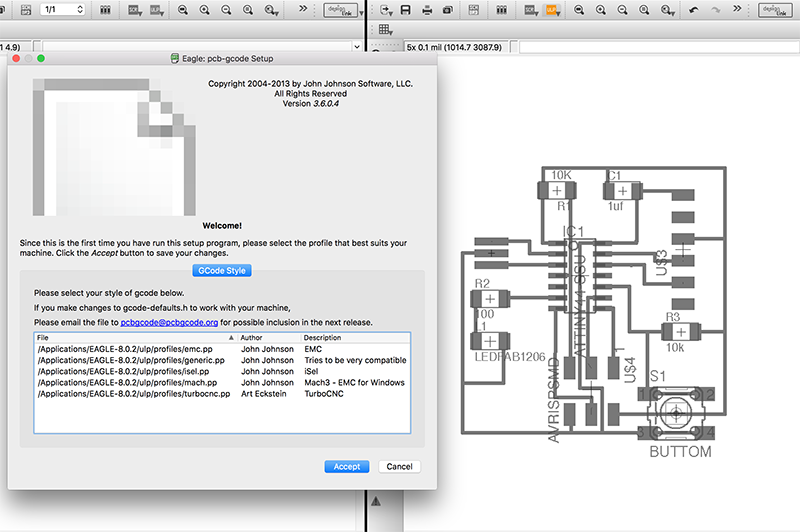Click Zoom select in the board window toolbar
Viewport: 800px width, 532px height.
click(668, 10)
